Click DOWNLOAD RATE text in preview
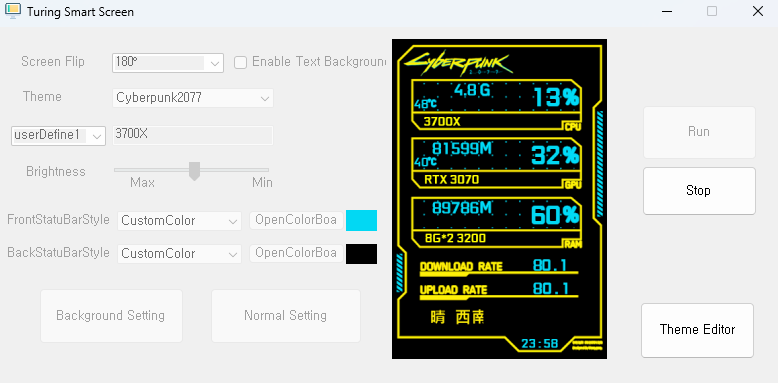 [461, 267]
